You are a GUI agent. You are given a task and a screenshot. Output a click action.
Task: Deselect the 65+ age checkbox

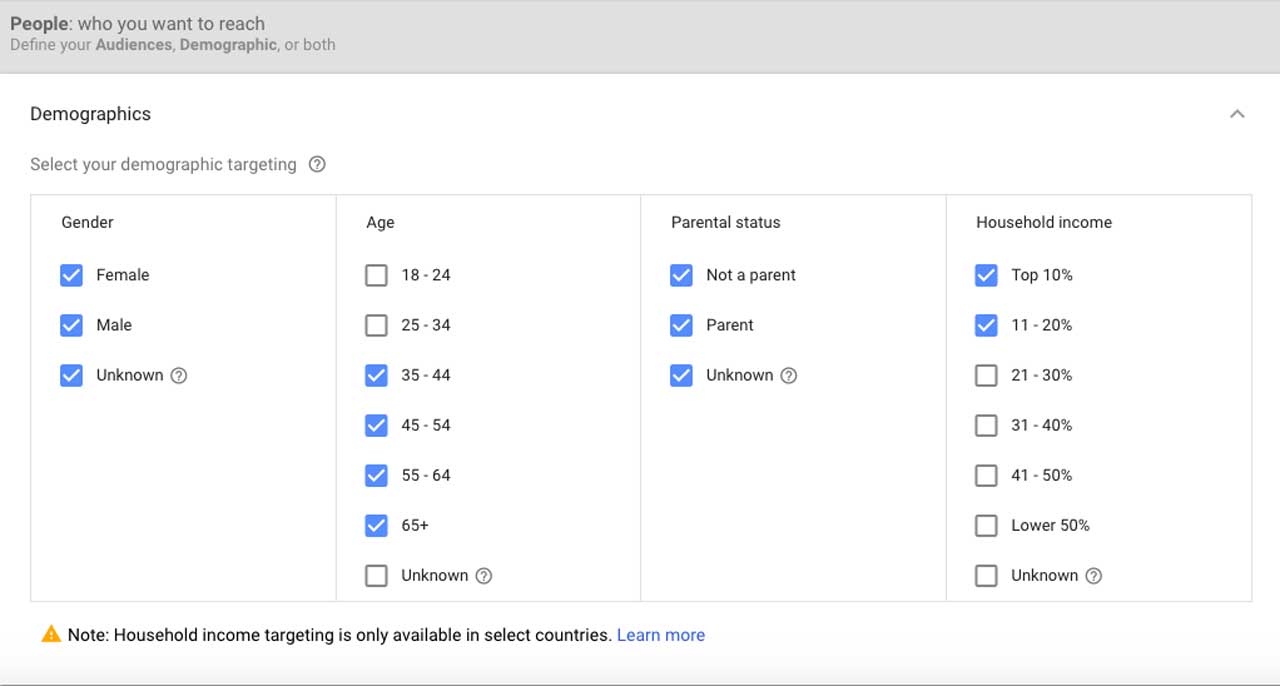point(376,525)
